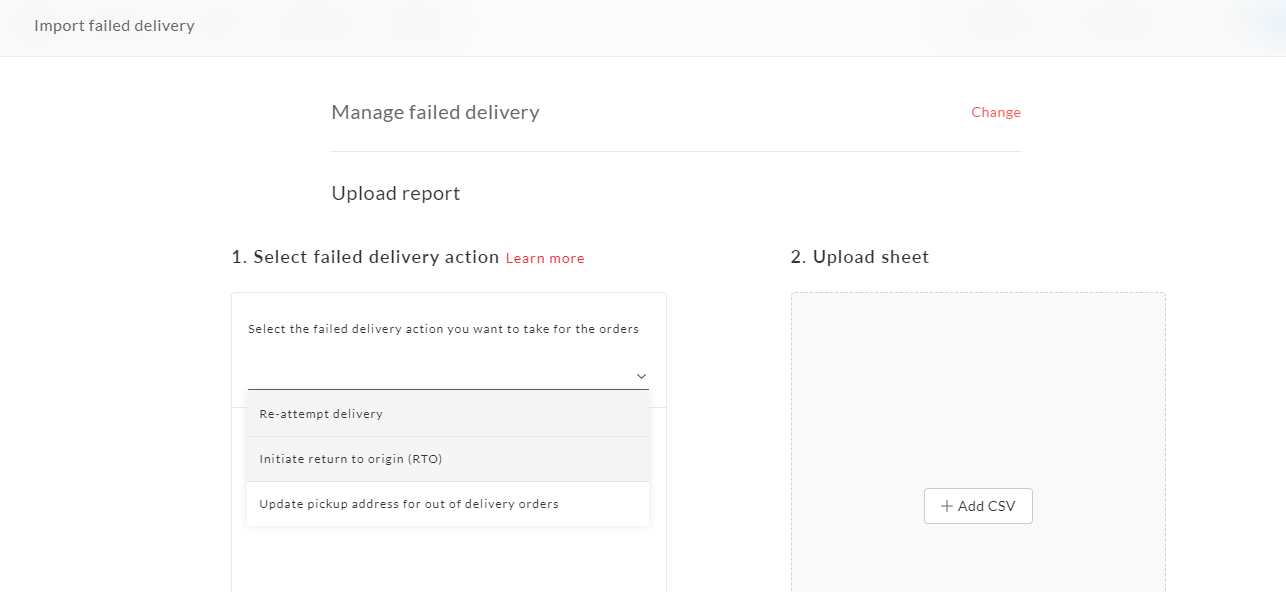1286x592 pixels.
Task: Select Re-attempt delivery option
Action: 448,414
